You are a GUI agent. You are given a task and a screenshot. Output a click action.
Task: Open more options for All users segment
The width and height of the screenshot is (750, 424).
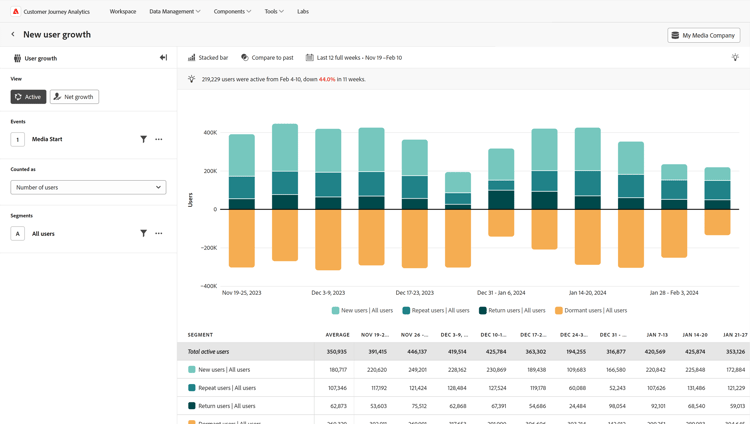(x=159, y=233)
